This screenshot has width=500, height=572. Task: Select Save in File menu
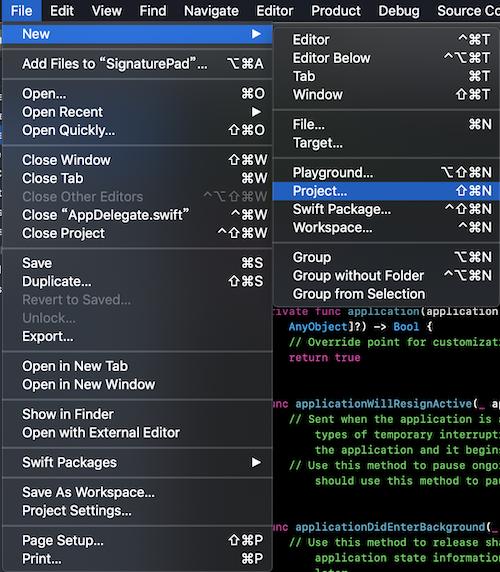coord(137,263)
